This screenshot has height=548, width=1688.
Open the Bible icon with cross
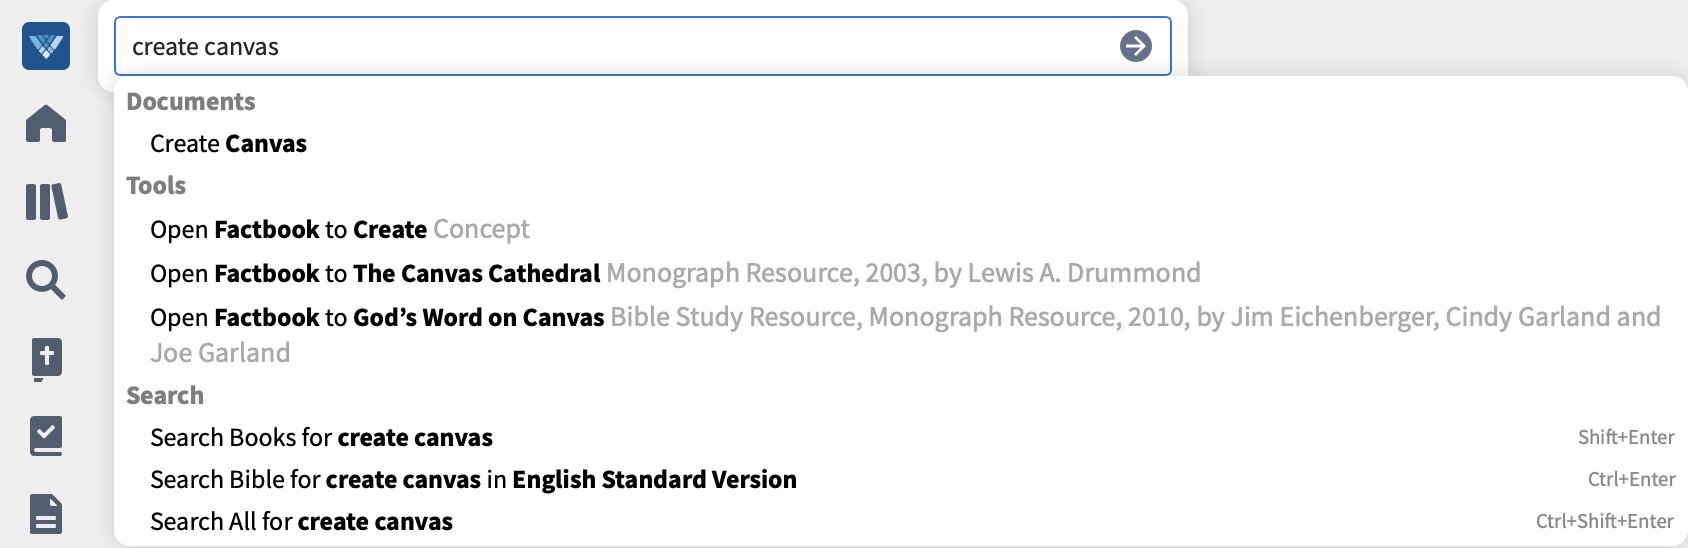pyautogui.click(x=46, y=359)
